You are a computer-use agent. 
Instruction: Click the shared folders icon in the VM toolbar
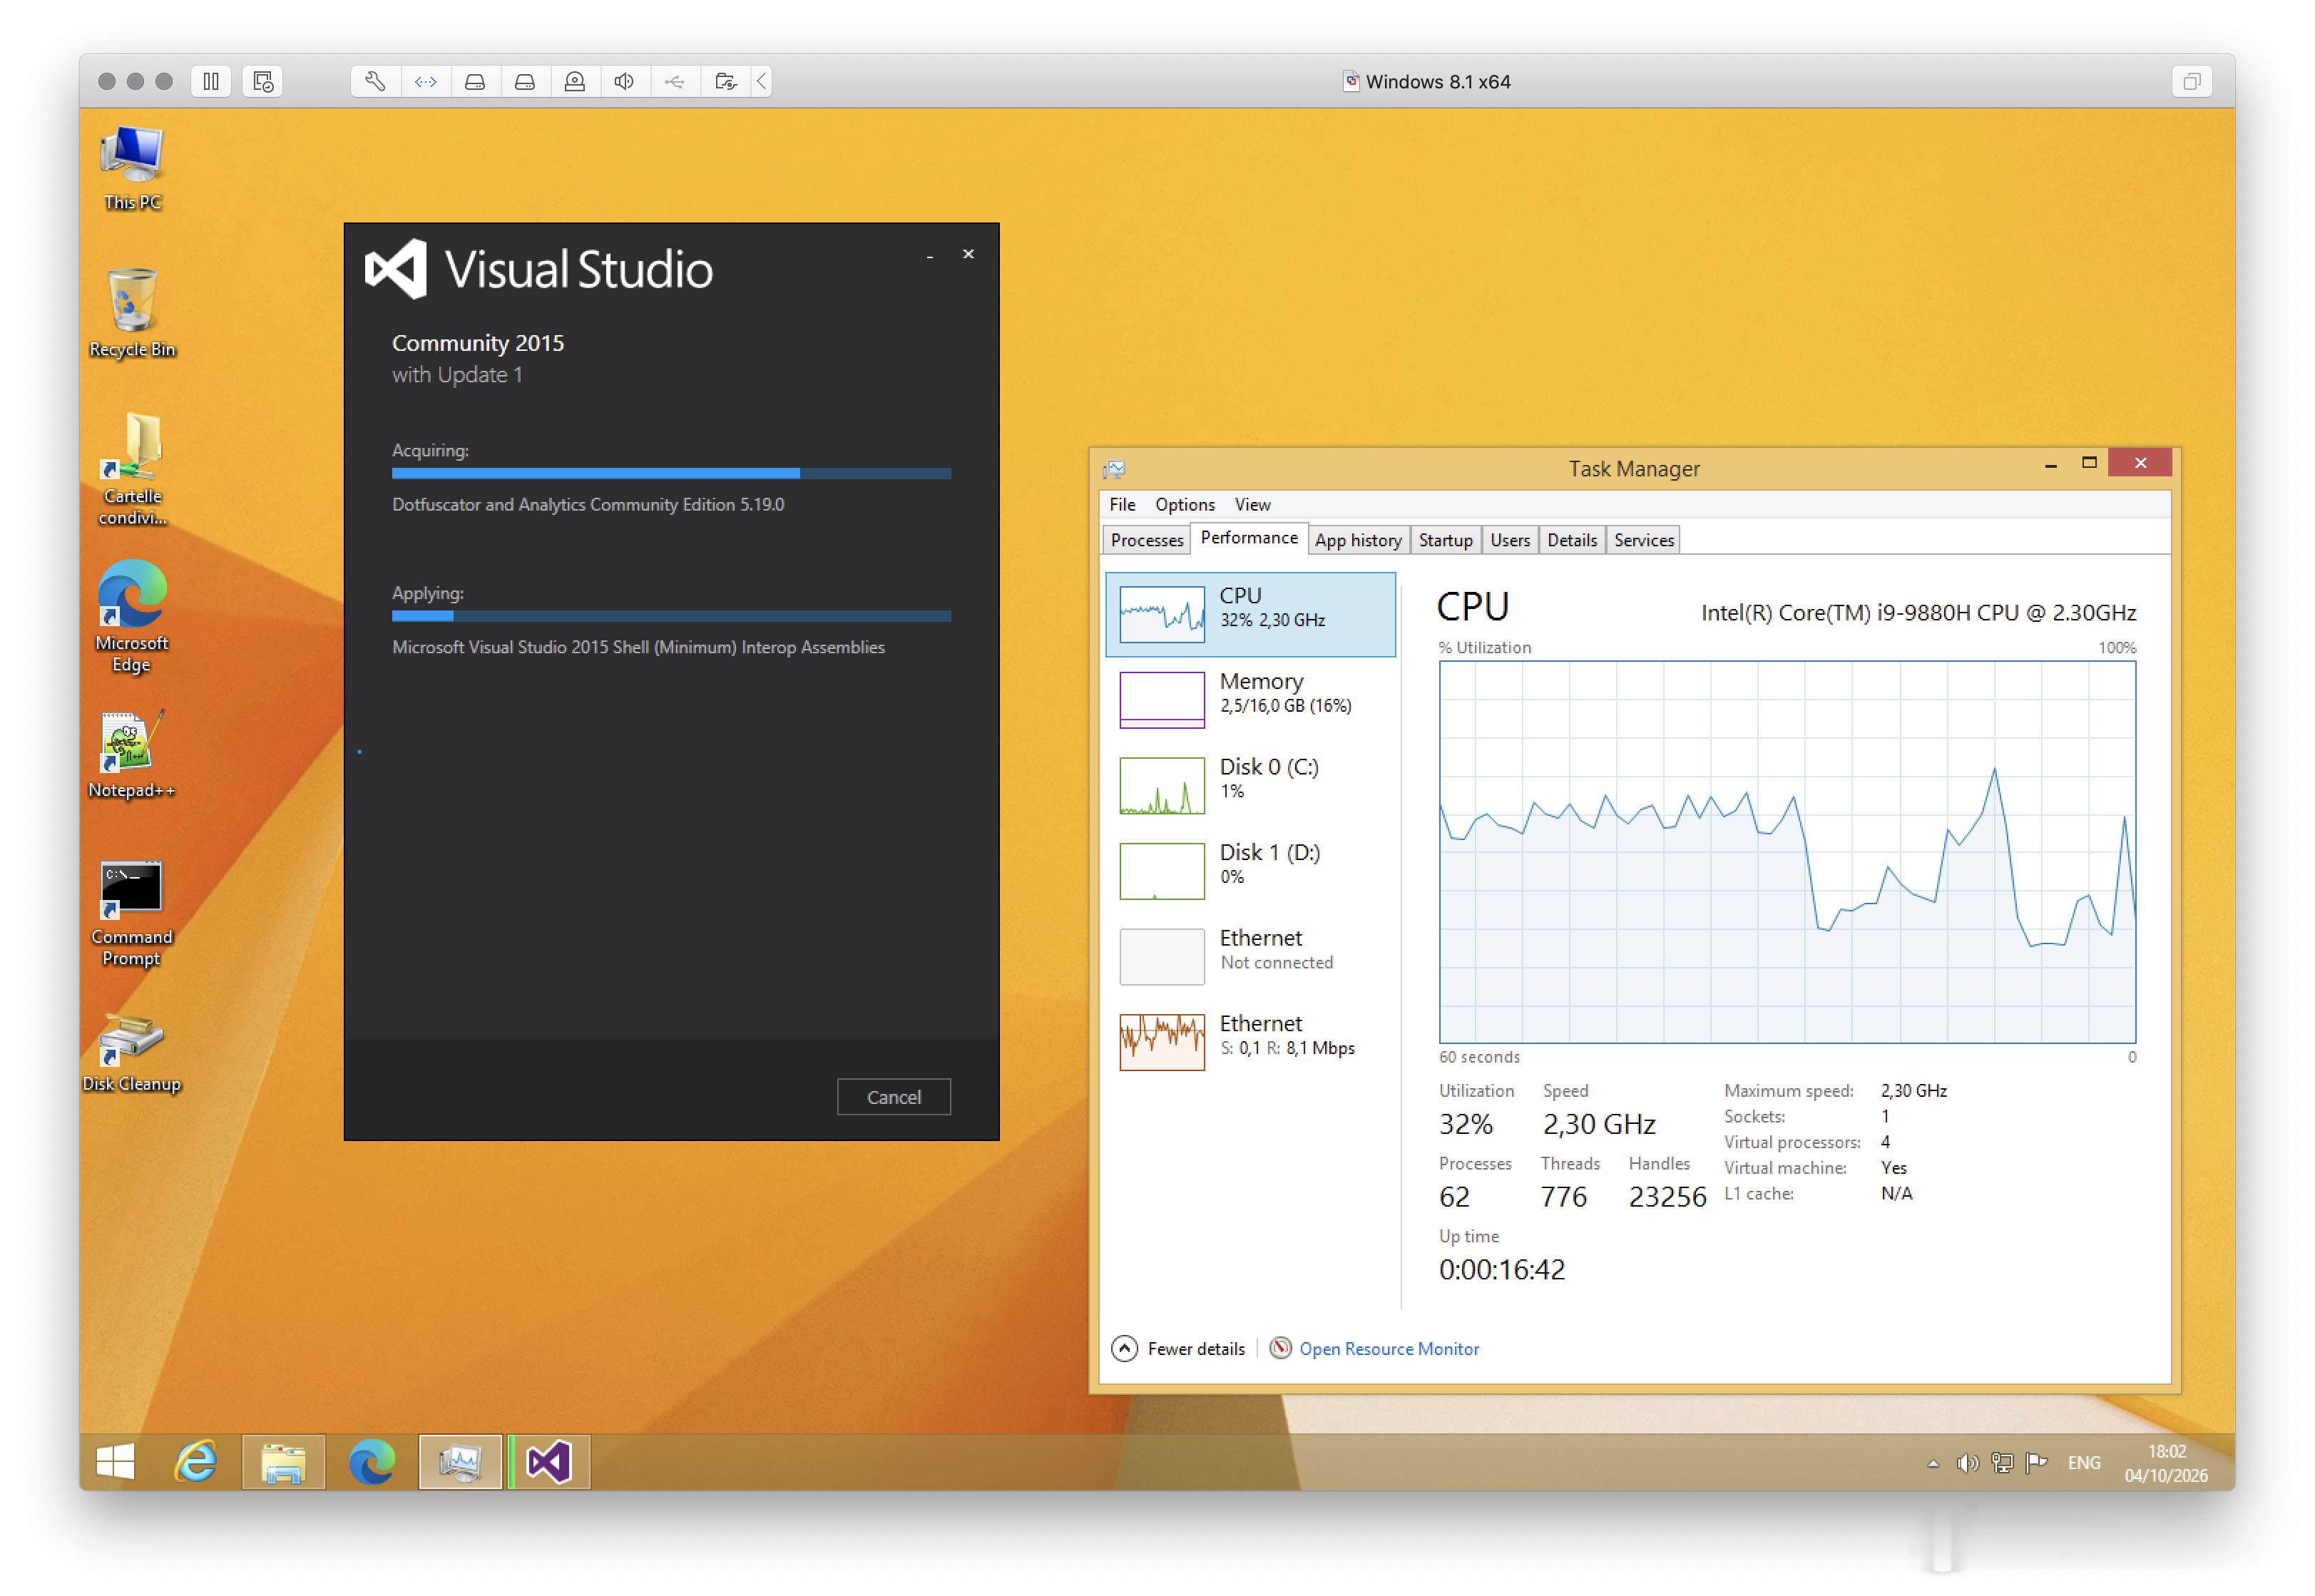coord(727,82)
